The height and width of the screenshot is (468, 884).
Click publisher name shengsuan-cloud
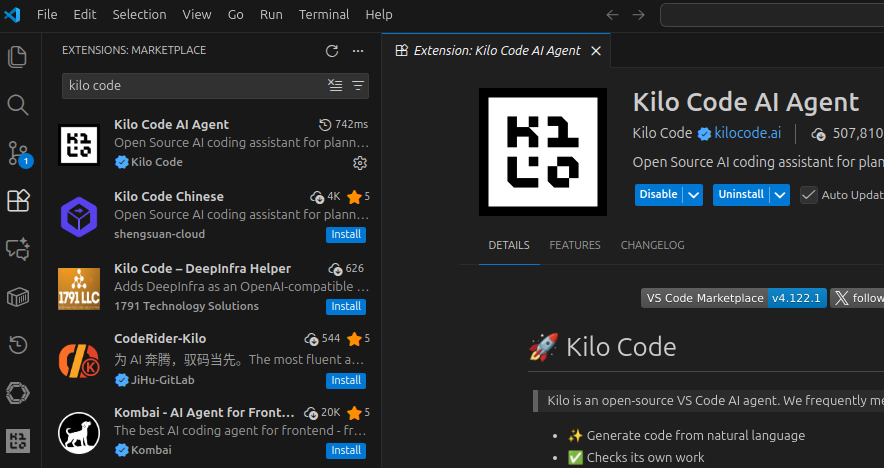(160, 234)
